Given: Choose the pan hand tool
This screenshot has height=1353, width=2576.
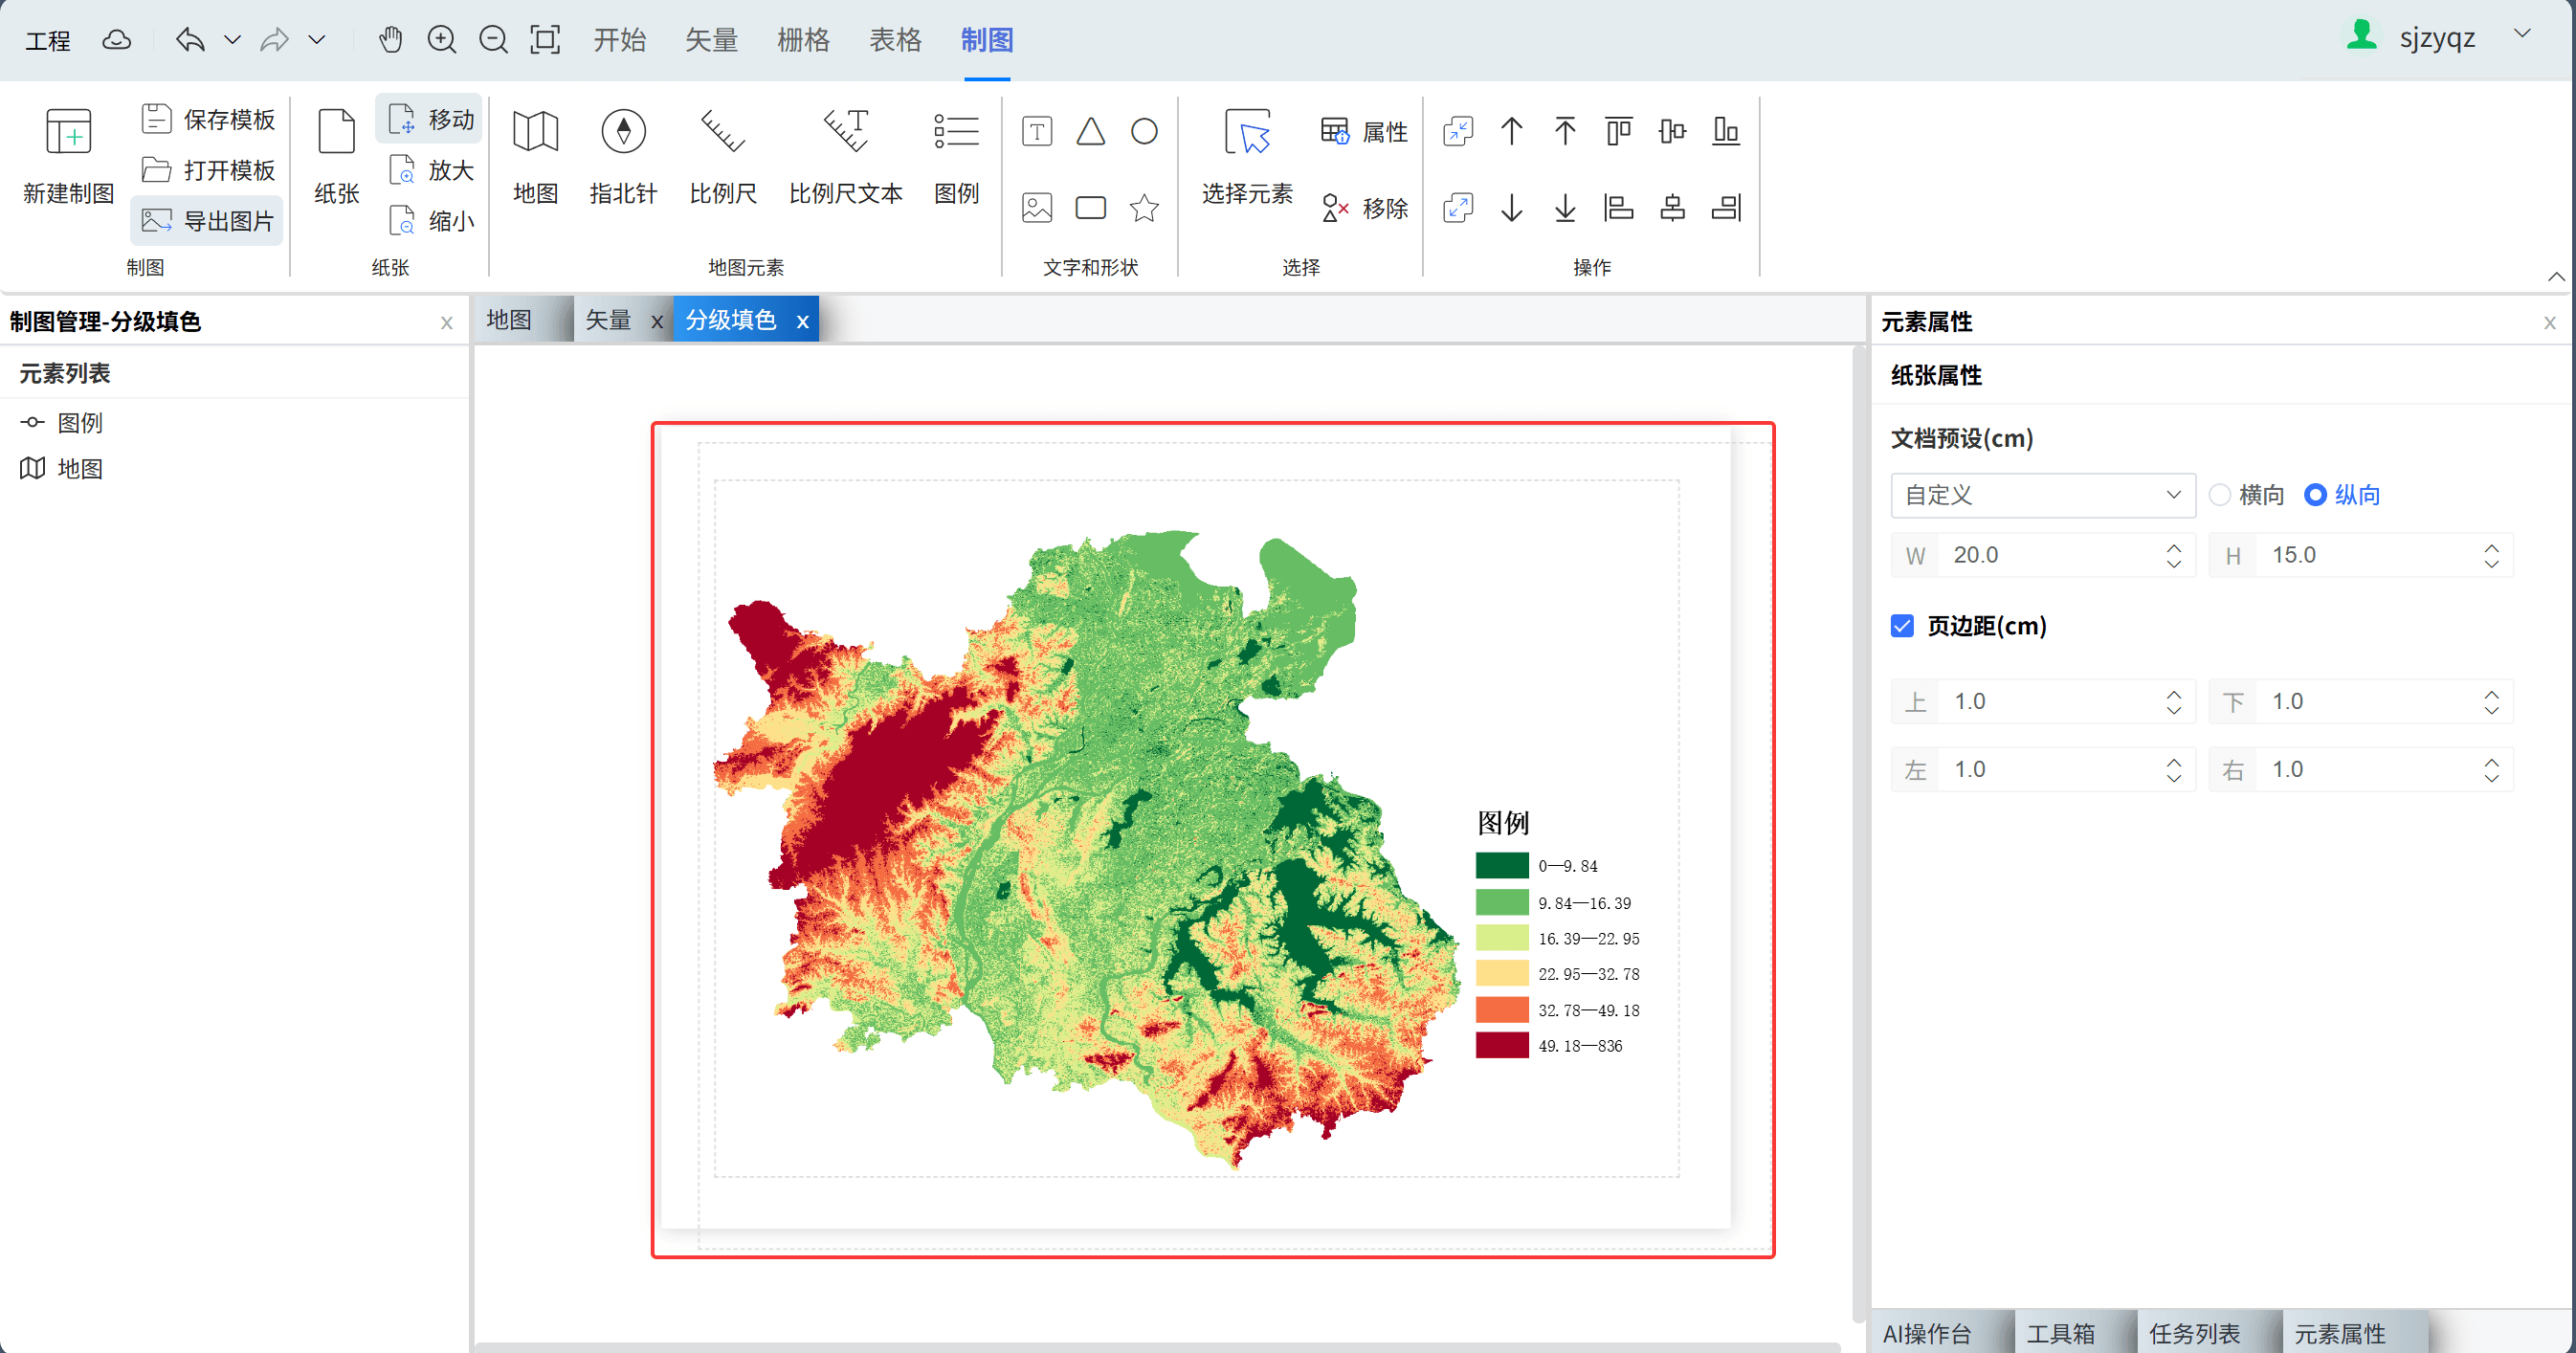Looking at the screenshot, I should pyautogui.click(x=390, y=40).
